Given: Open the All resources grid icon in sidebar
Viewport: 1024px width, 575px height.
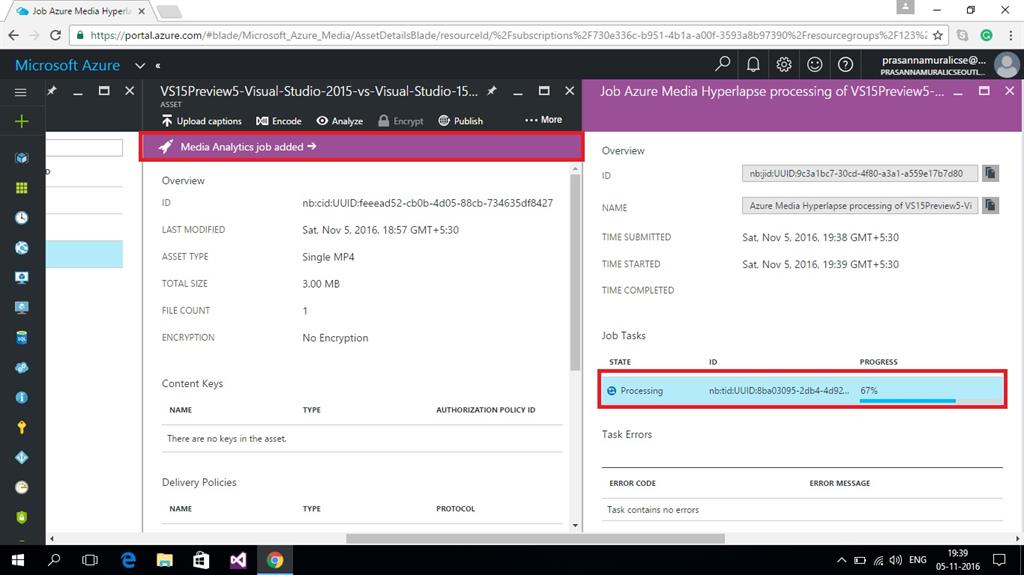Looking at the screenshot, I should coord(22,188).
